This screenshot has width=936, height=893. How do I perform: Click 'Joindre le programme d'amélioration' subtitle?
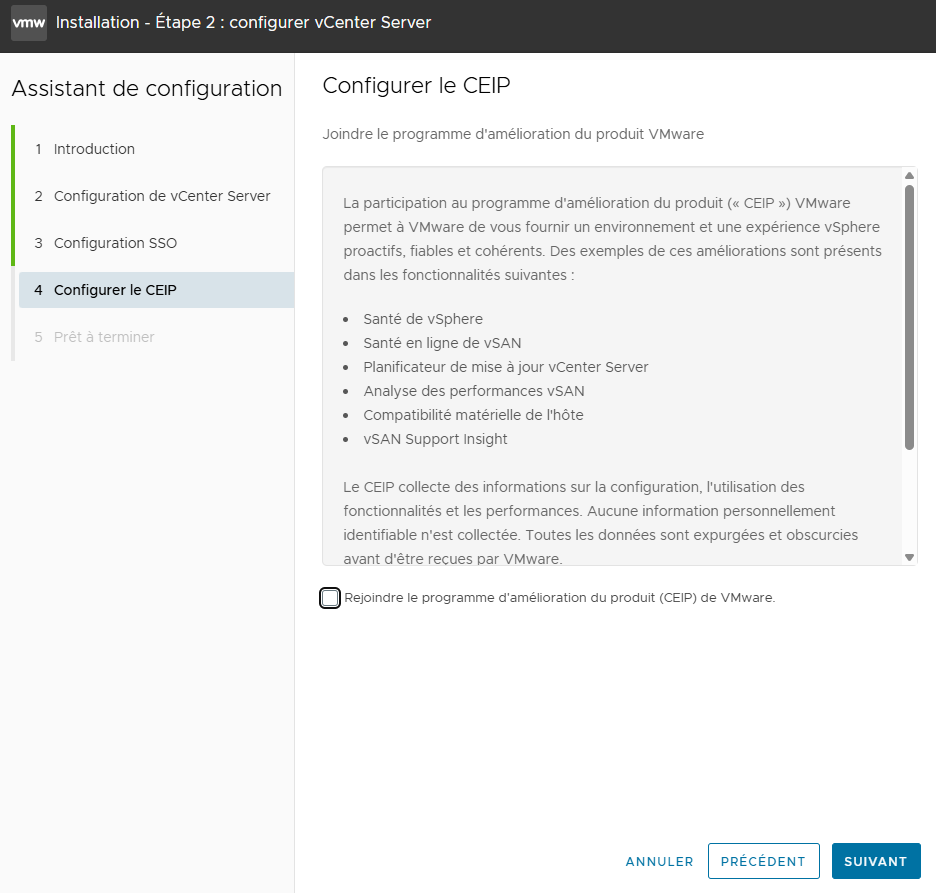pyautogui.click(x=513, y=134)
